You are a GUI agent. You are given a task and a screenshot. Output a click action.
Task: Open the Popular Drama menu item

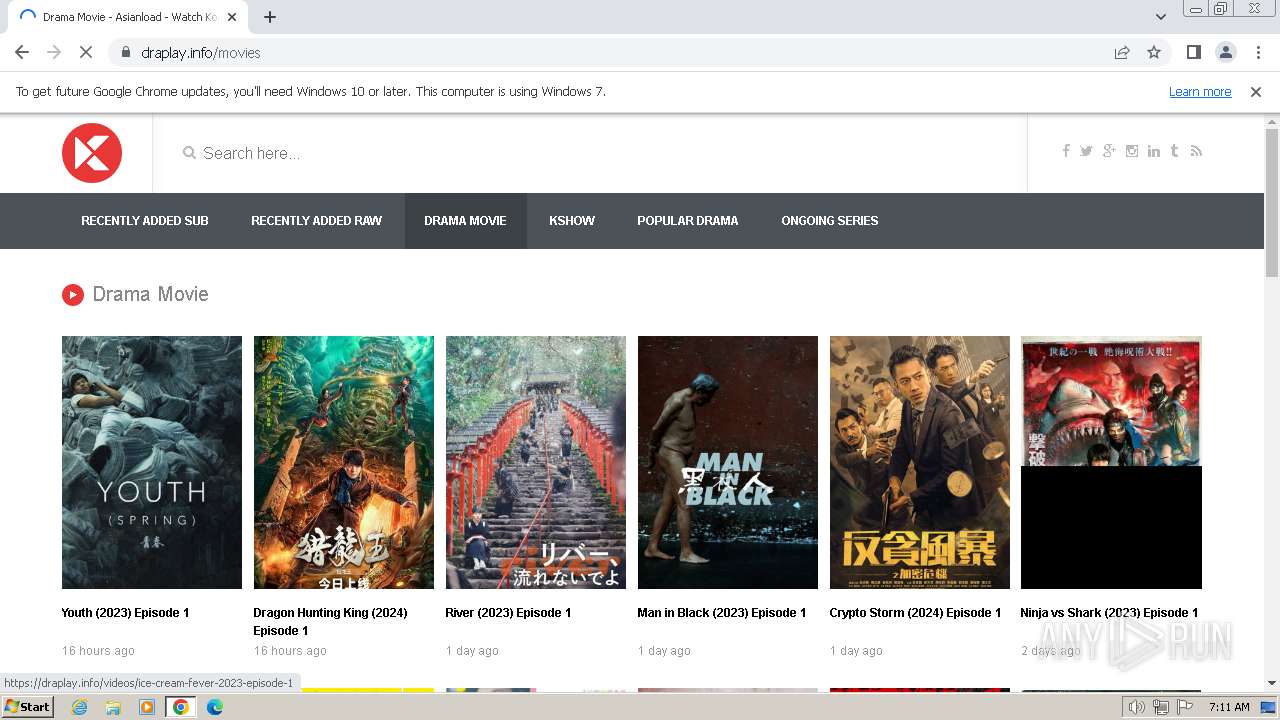[x=688, y=220]
